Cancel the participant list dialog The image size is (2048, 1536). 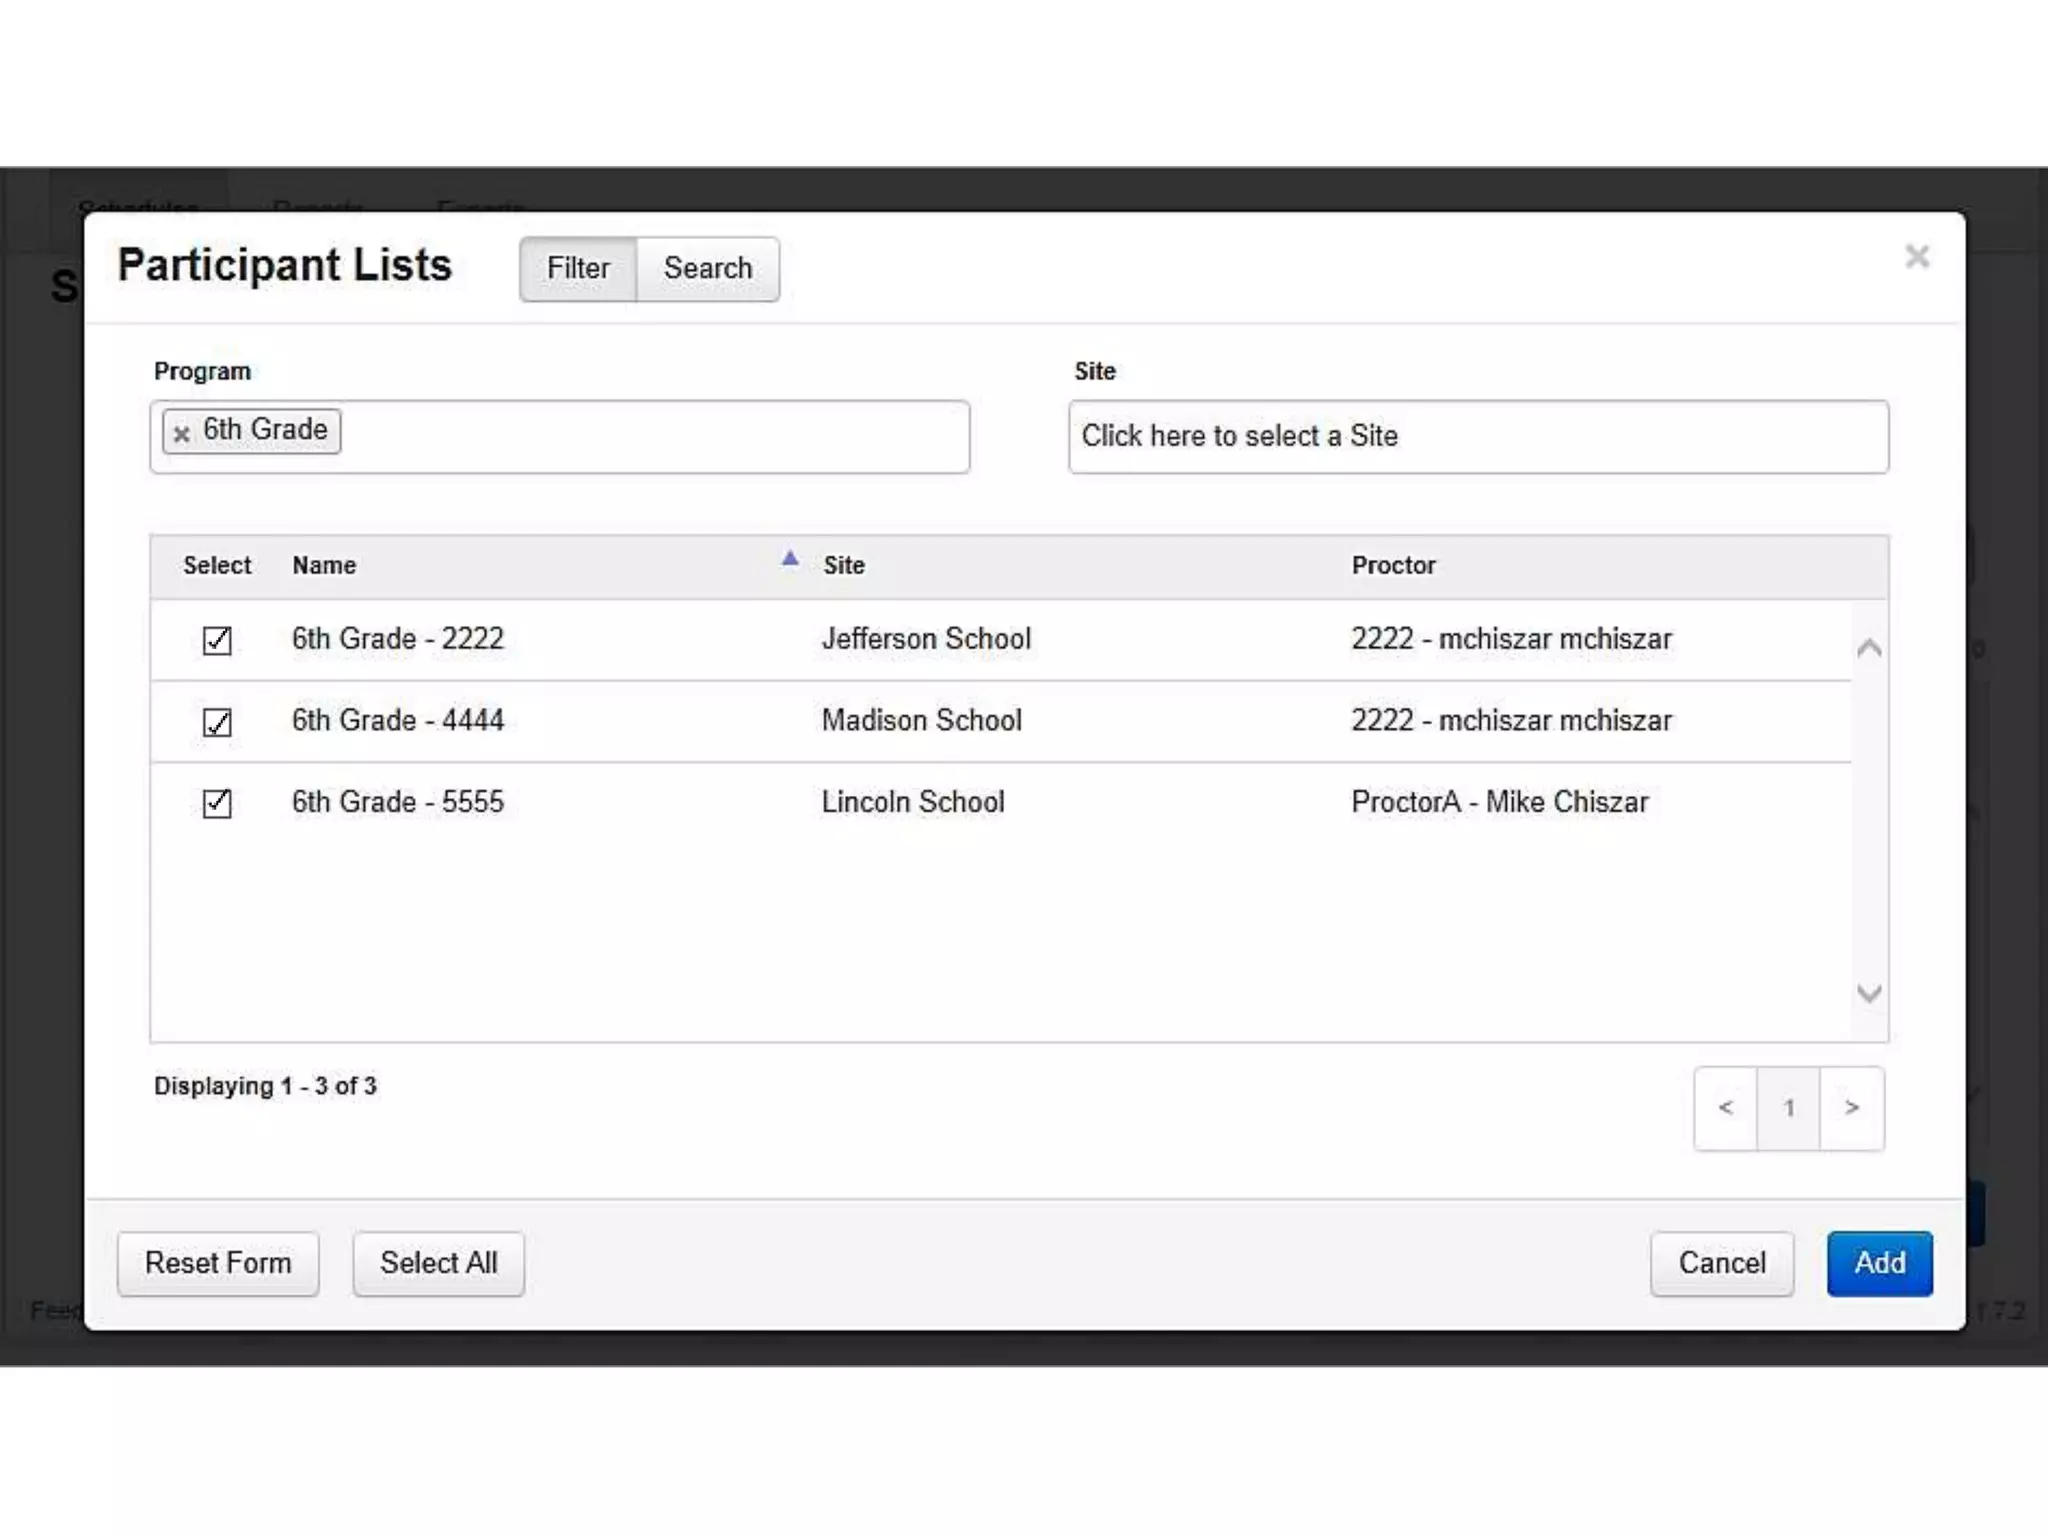pos(1721,1263)
